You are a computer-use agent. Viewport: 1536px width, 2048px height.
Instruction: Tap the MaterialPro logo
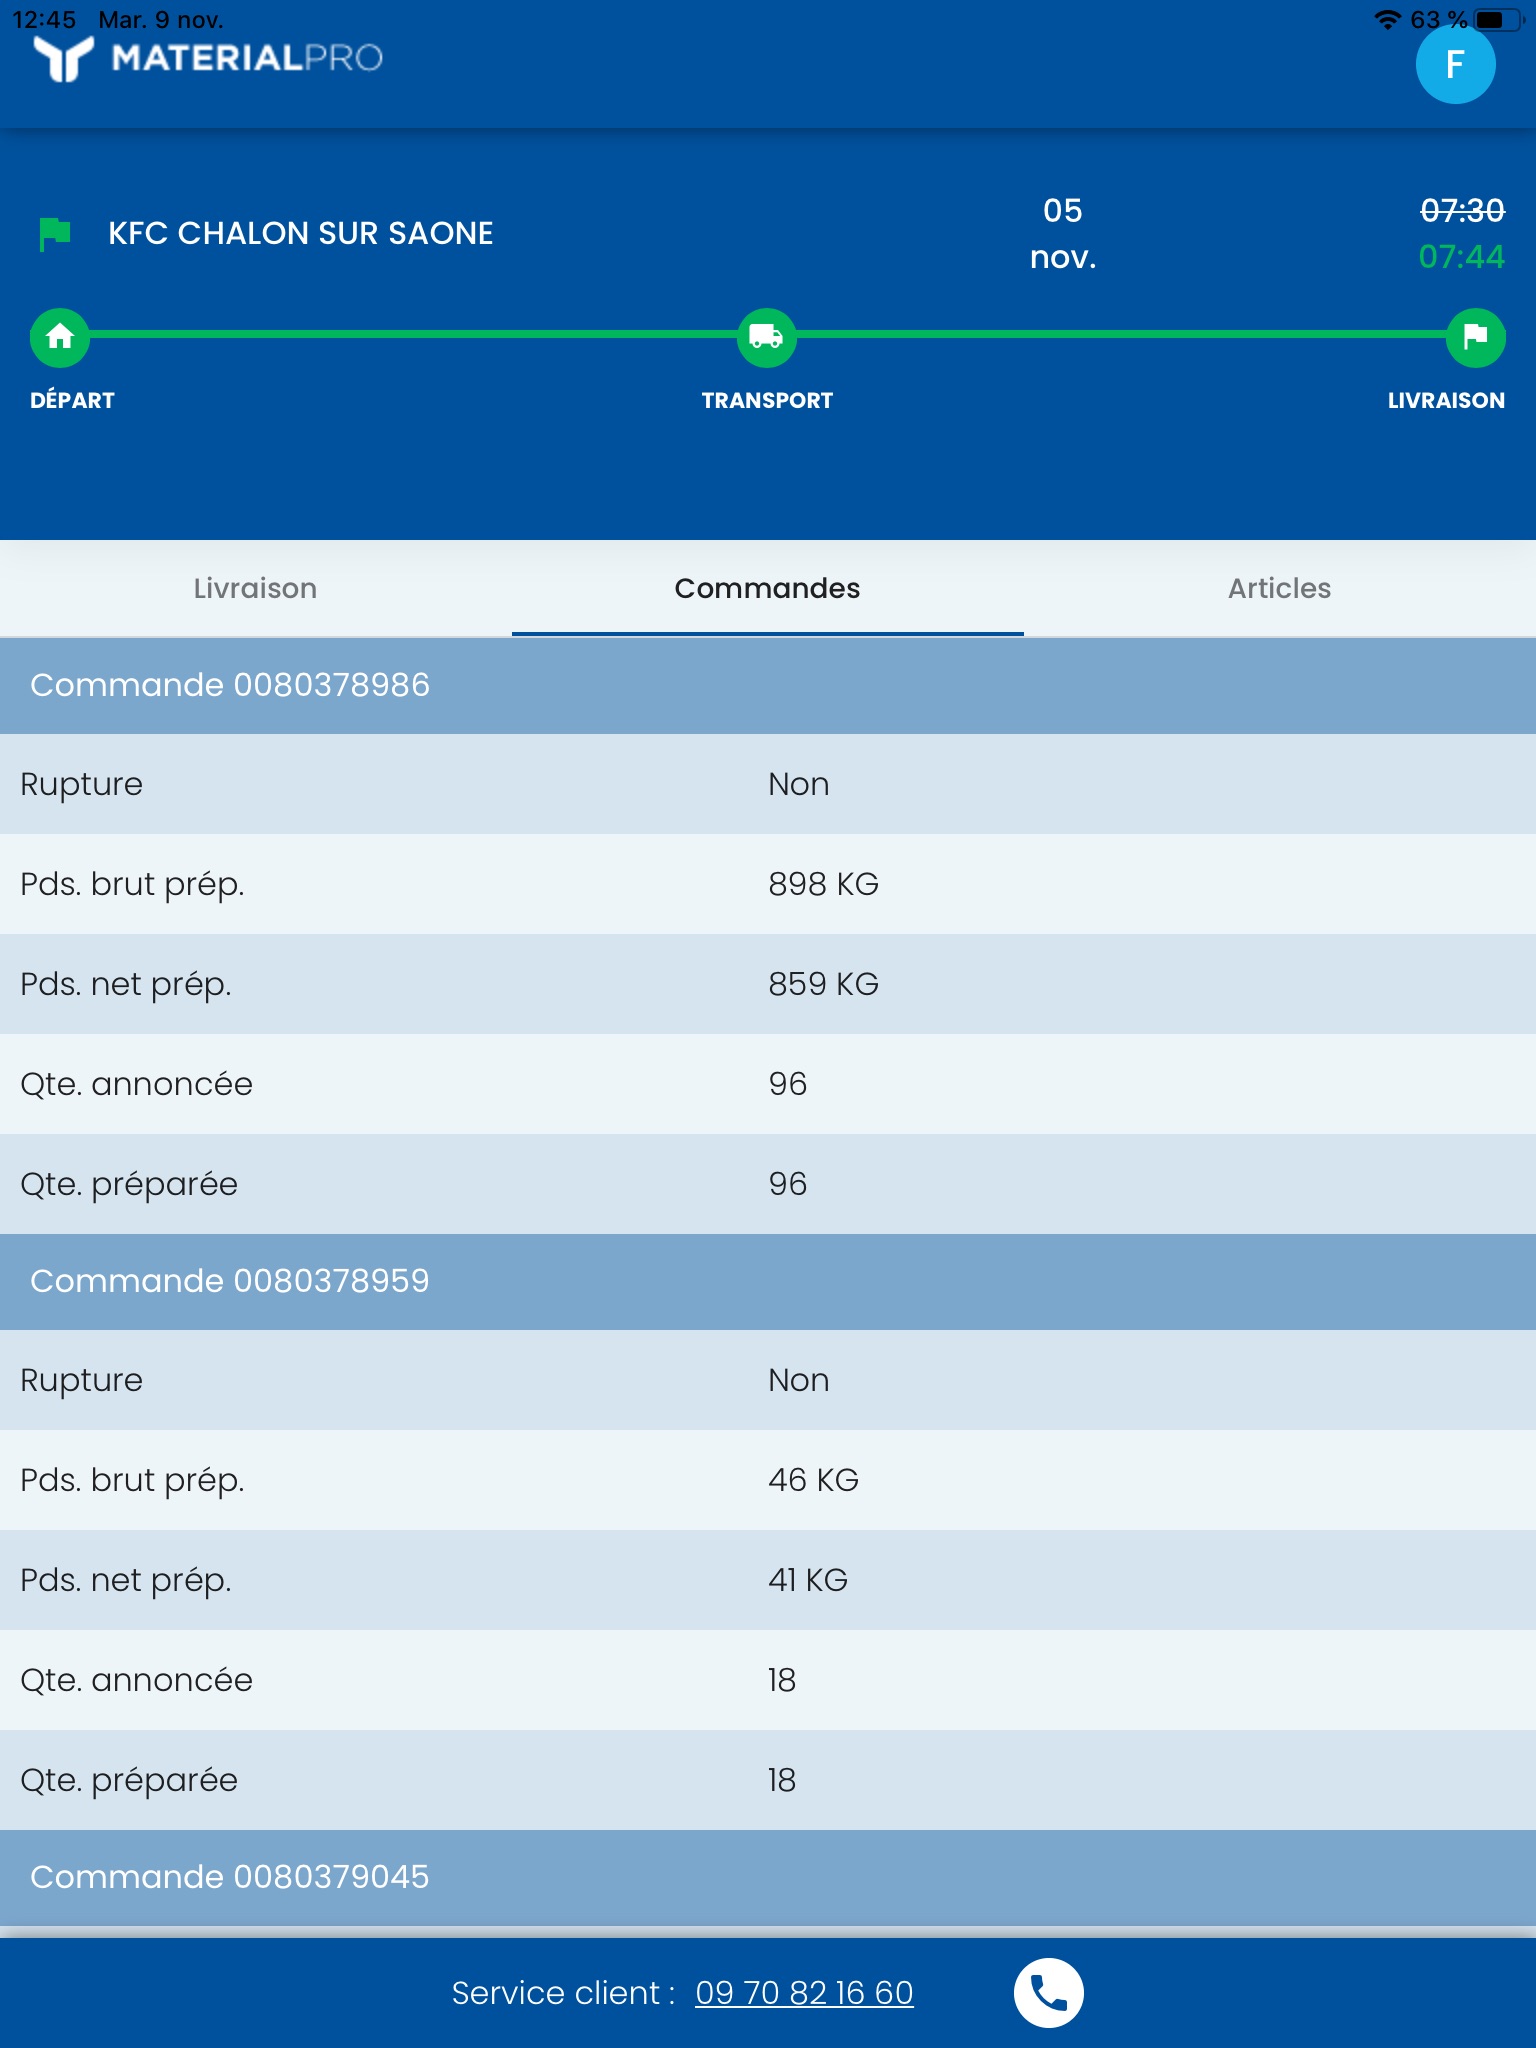(208, 58)
